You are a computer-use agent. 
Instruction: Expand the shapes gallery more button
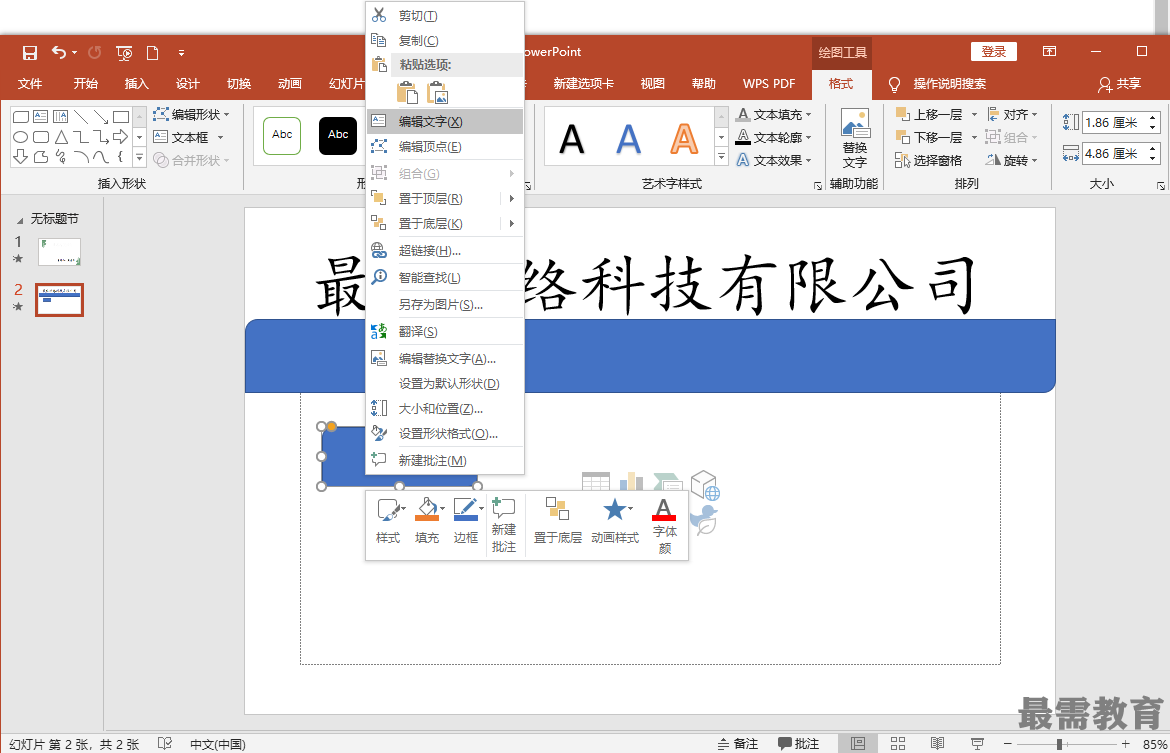[140, 157]
